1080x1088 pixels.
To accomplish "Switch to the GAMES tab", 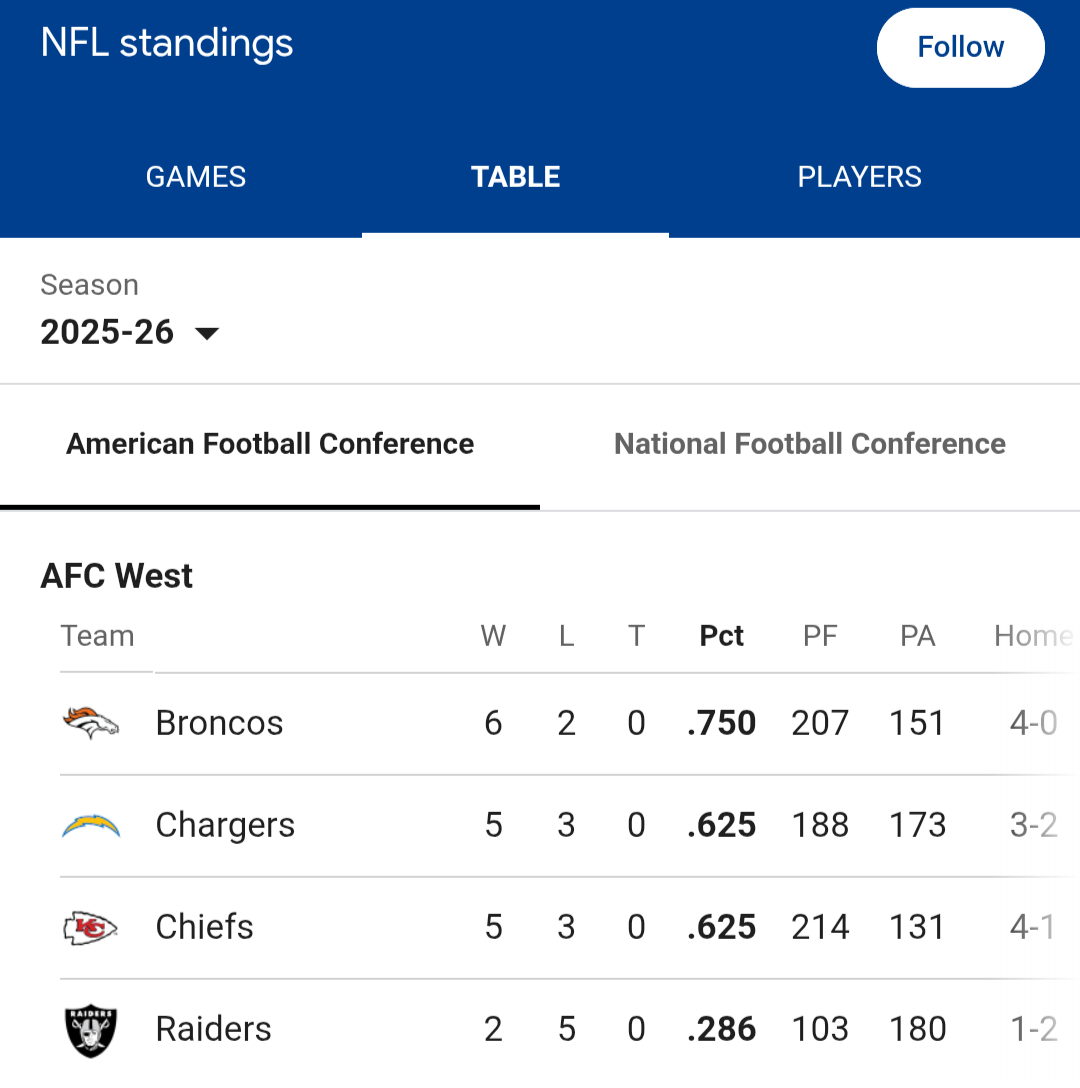I will pyautogui.click(x=196, y=177).
